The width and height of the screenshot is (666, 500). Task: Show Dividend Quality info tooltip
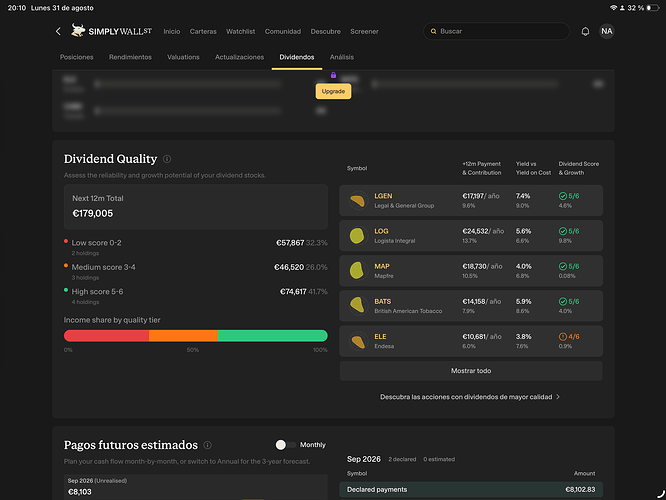167,159
